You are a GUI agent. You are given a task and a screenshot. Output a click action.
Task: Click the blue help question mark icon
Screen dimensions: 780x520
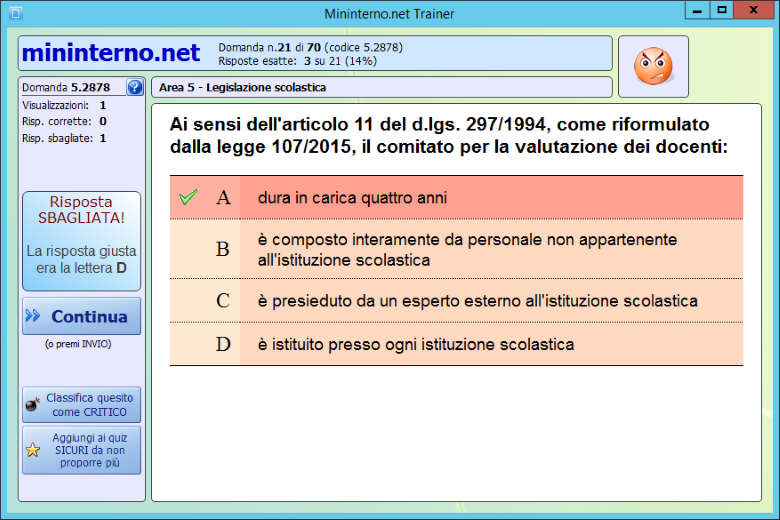click(x=134, y=87)
